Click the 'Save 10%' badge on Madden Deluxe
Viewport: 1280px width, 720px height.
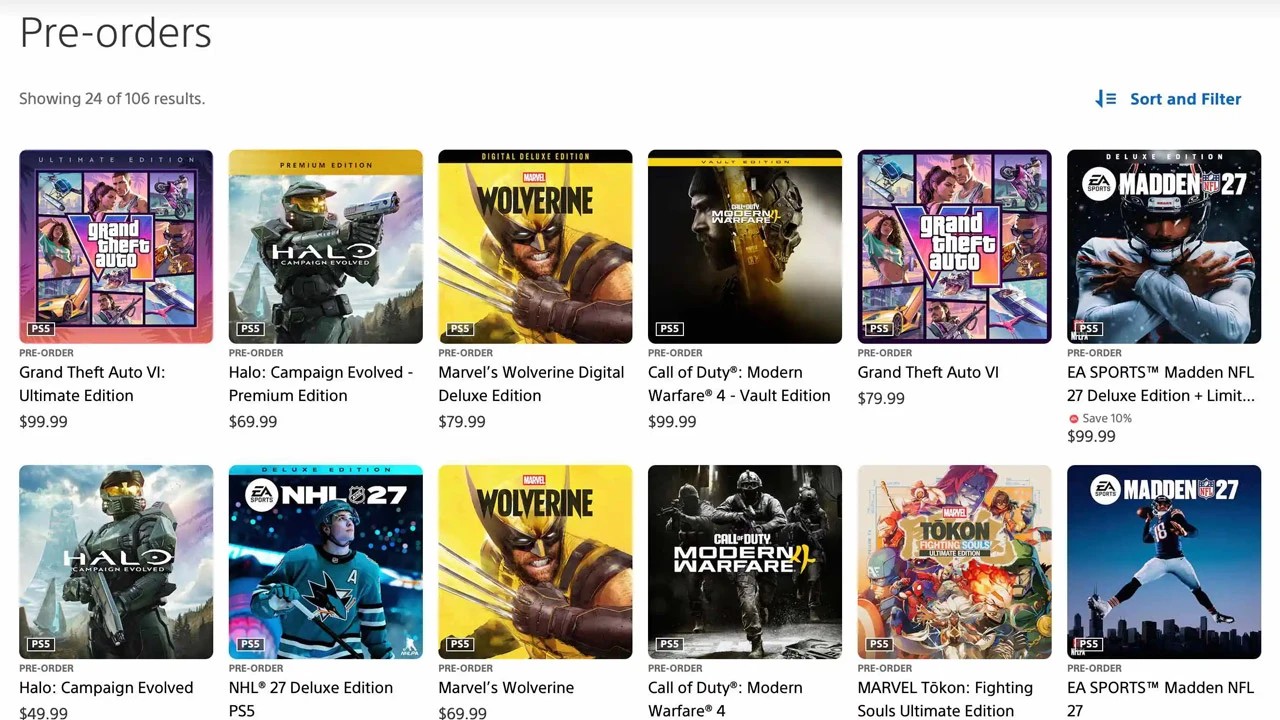(1100, 418)
